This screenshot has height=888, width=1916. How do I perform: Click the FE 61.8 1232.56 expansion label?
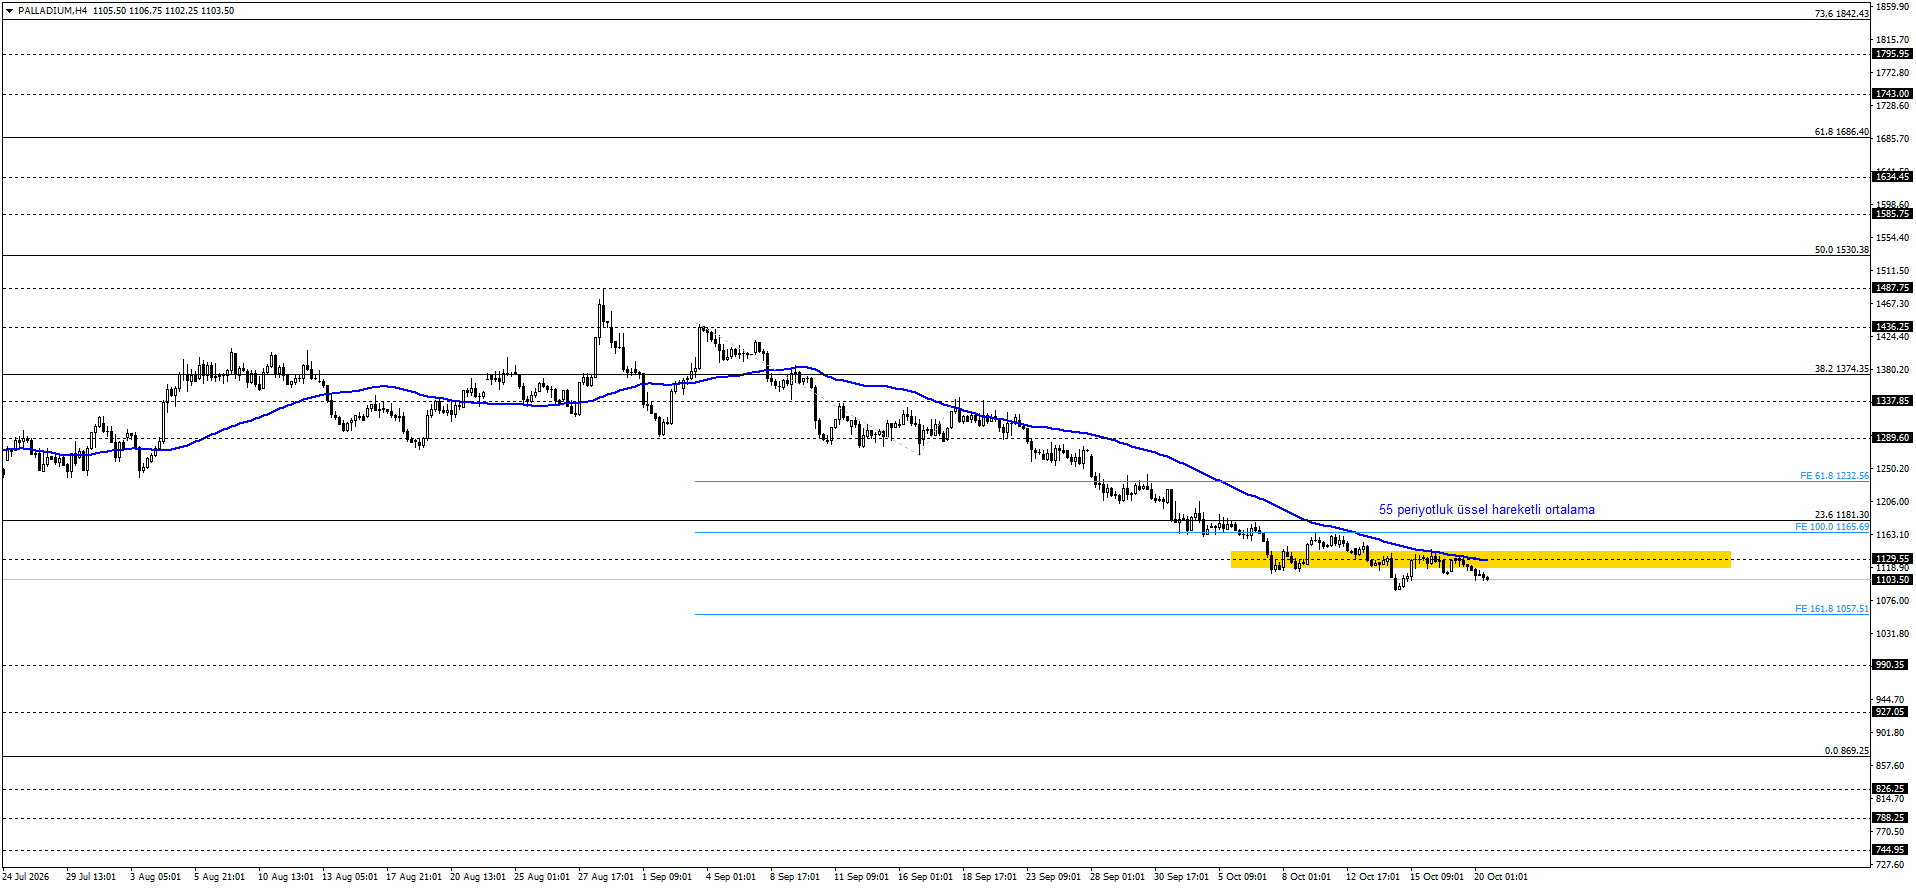click(x=1834, y=476)
